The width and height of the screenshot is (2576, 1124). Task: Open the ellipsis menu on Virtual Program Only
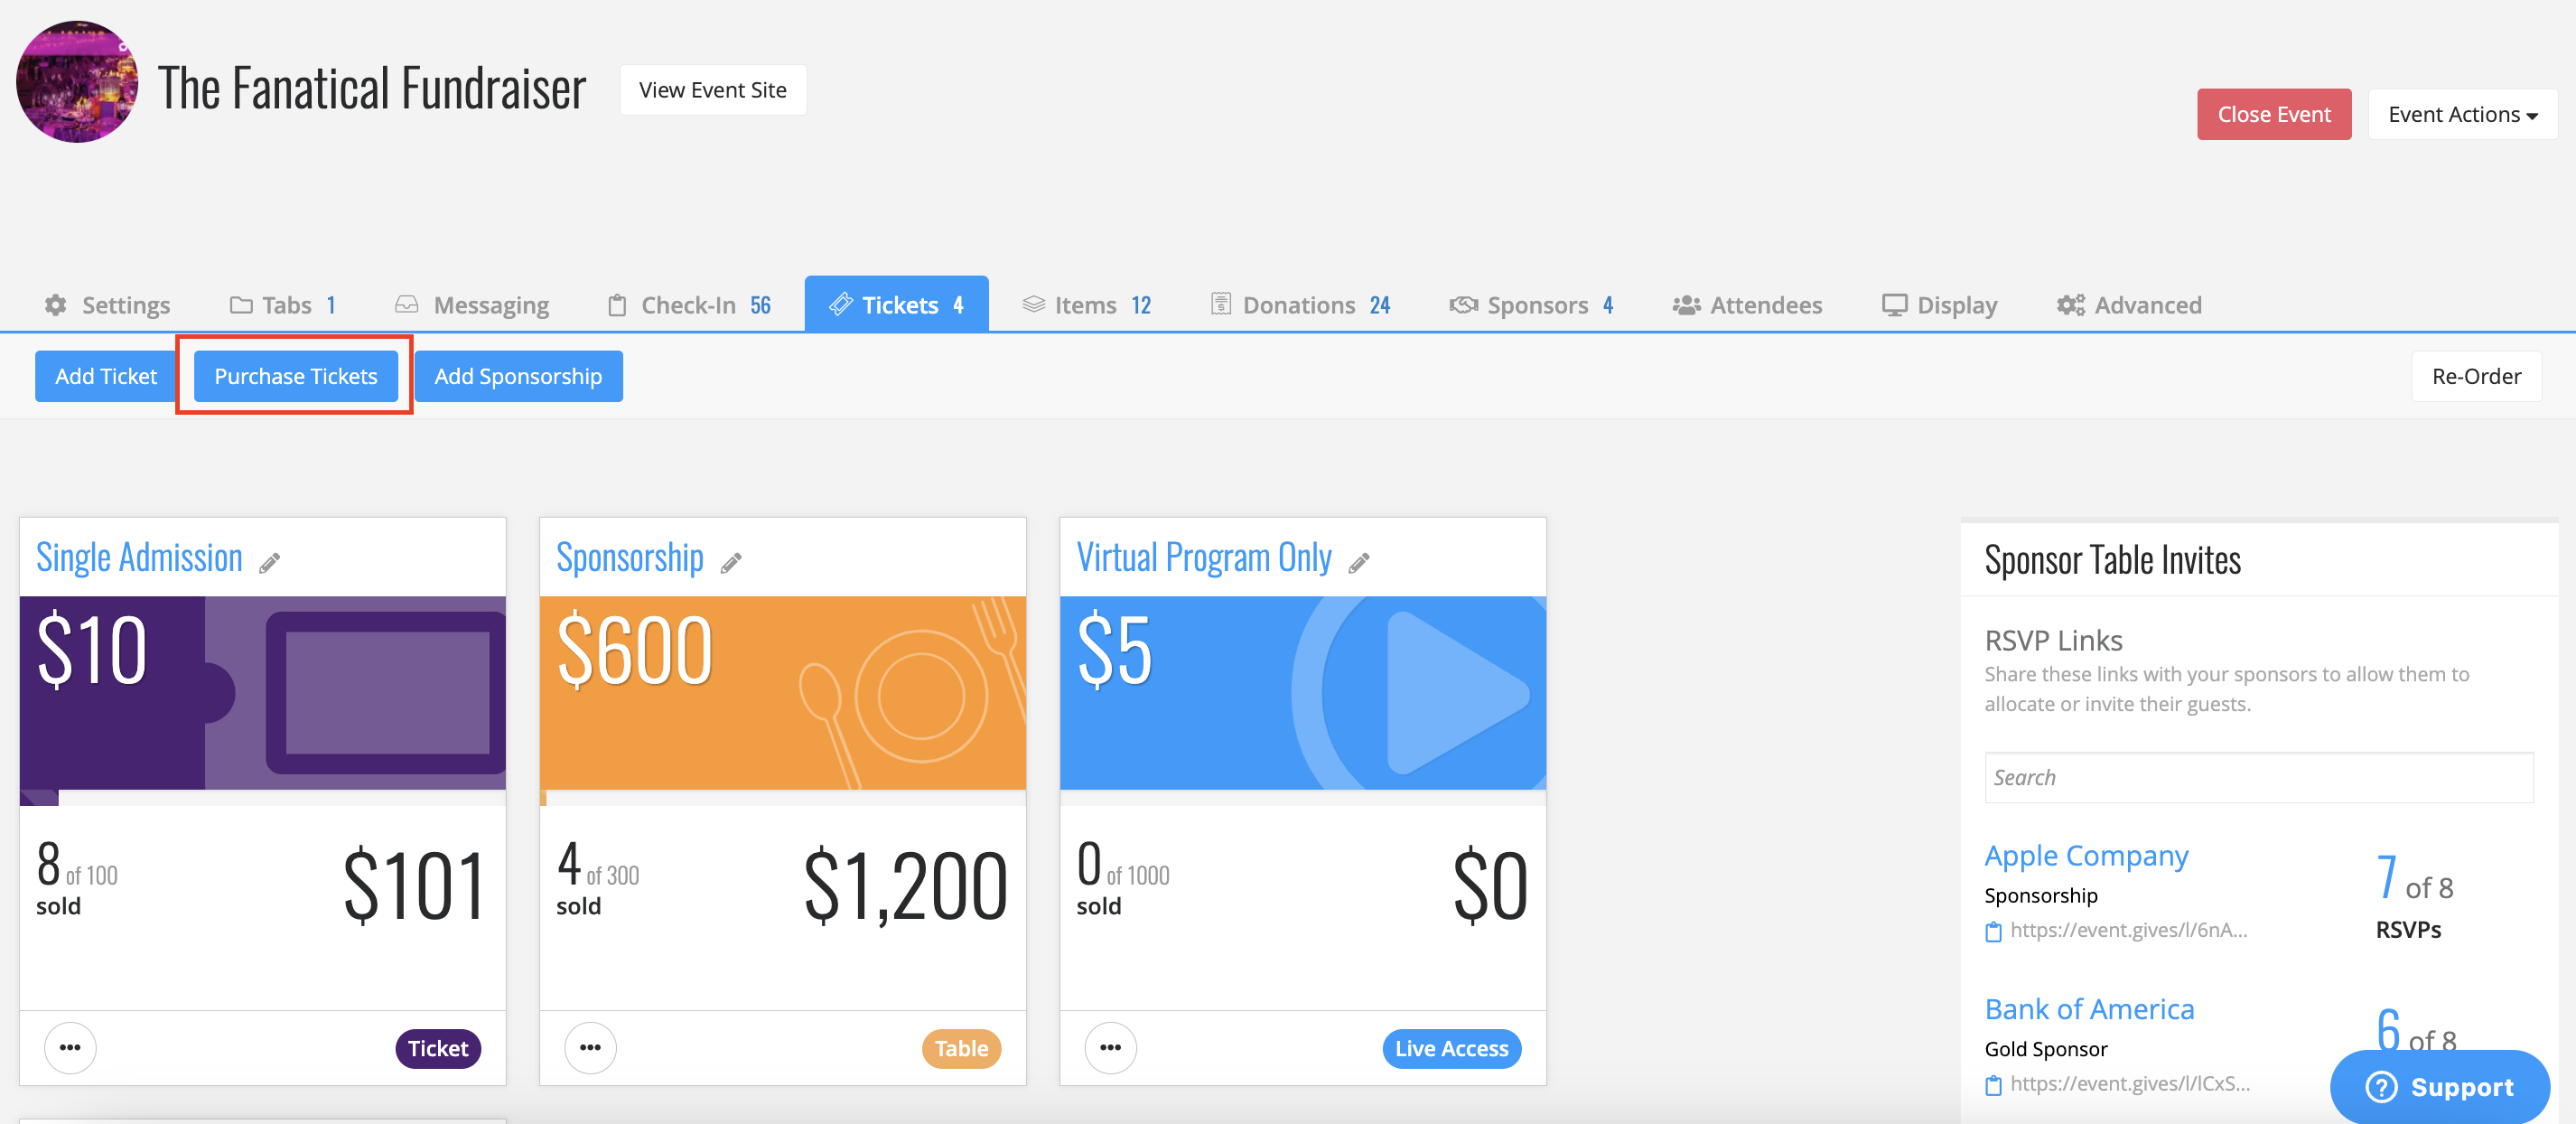(x=1110, y=1047)
